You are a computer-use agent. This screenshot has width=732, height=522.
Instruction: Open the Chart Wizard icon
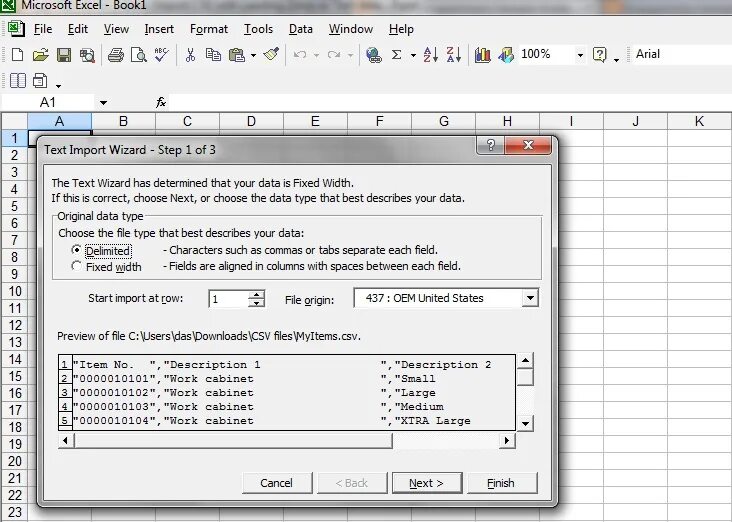483,55
